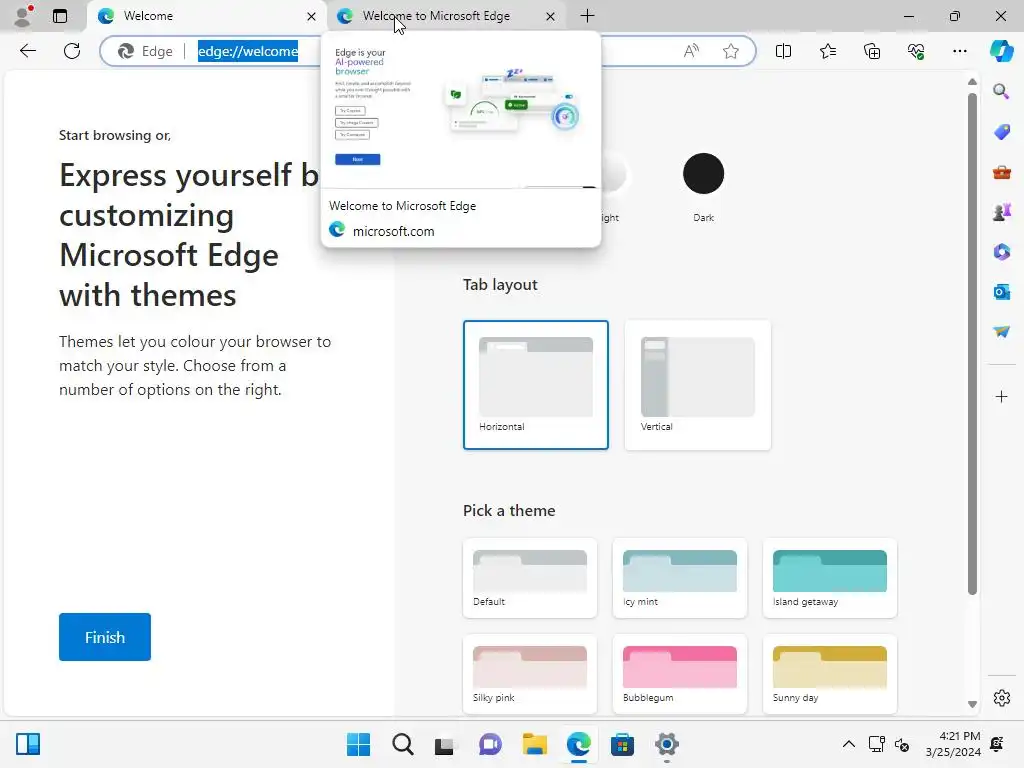This screenshot has width=1024, height=768.
Task: Open the sidebar Tools briefcase icon
Action: [x=1001, y=172]
